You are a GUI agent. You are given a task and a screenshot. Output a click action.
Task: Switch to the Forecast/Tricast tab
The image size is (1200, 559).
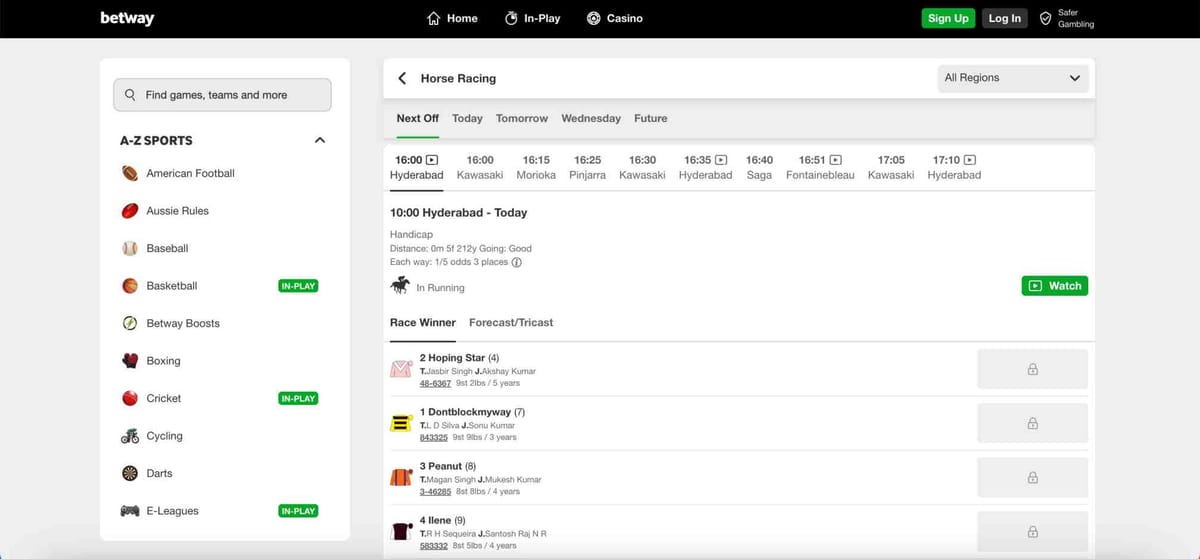[510, 323]
